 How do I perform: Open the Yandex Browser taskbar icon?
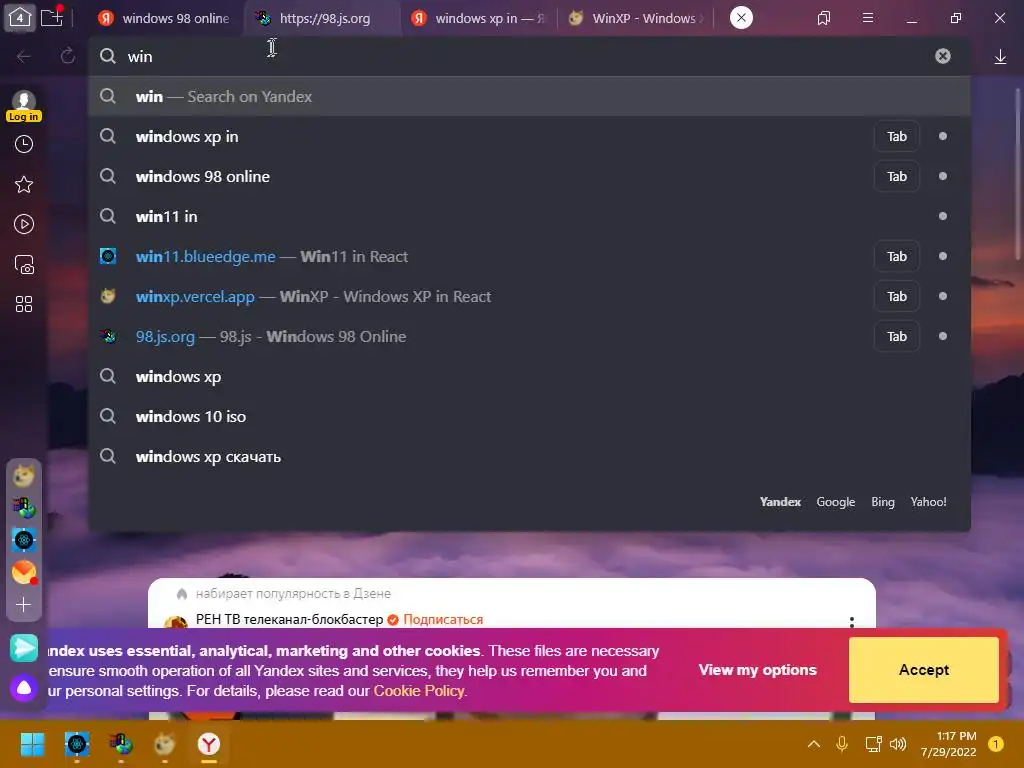(209, 744)
